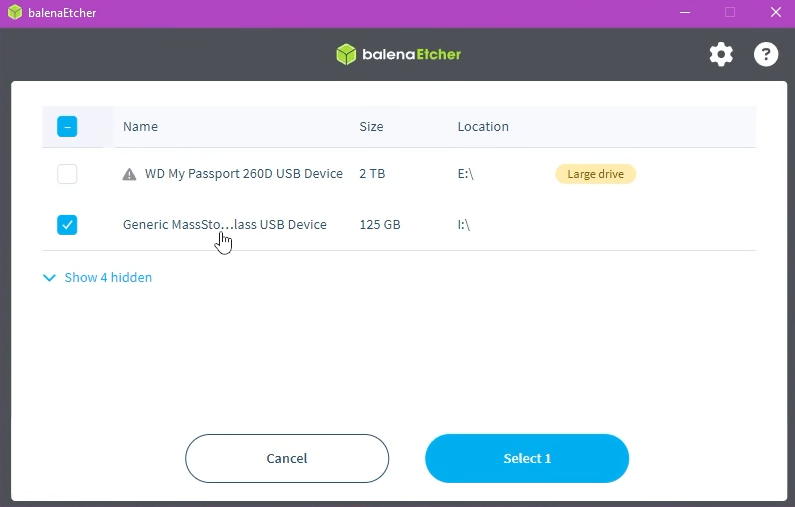The width and height of the screenshot is (795, 507).
Task: Expand the Show 4 hidden chevron
Action: point(49,278)
